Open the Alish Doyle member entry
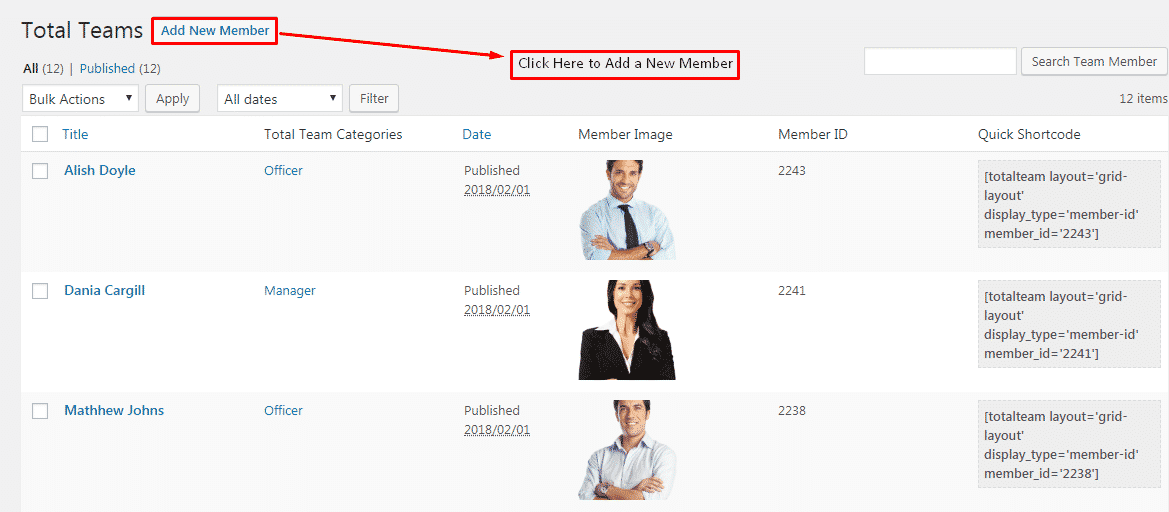The image size is (1169, 512). coord(100,170)
